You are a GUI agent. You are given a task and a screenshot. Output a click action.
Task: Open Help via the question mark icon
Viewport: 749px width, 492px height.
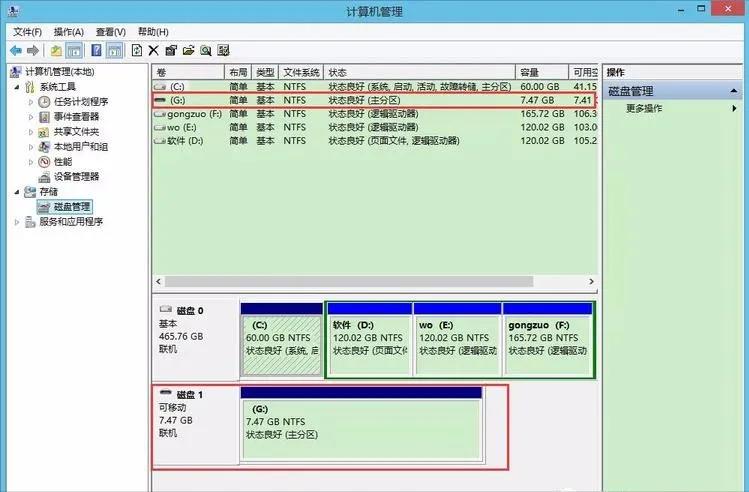(x=96, y=50)
